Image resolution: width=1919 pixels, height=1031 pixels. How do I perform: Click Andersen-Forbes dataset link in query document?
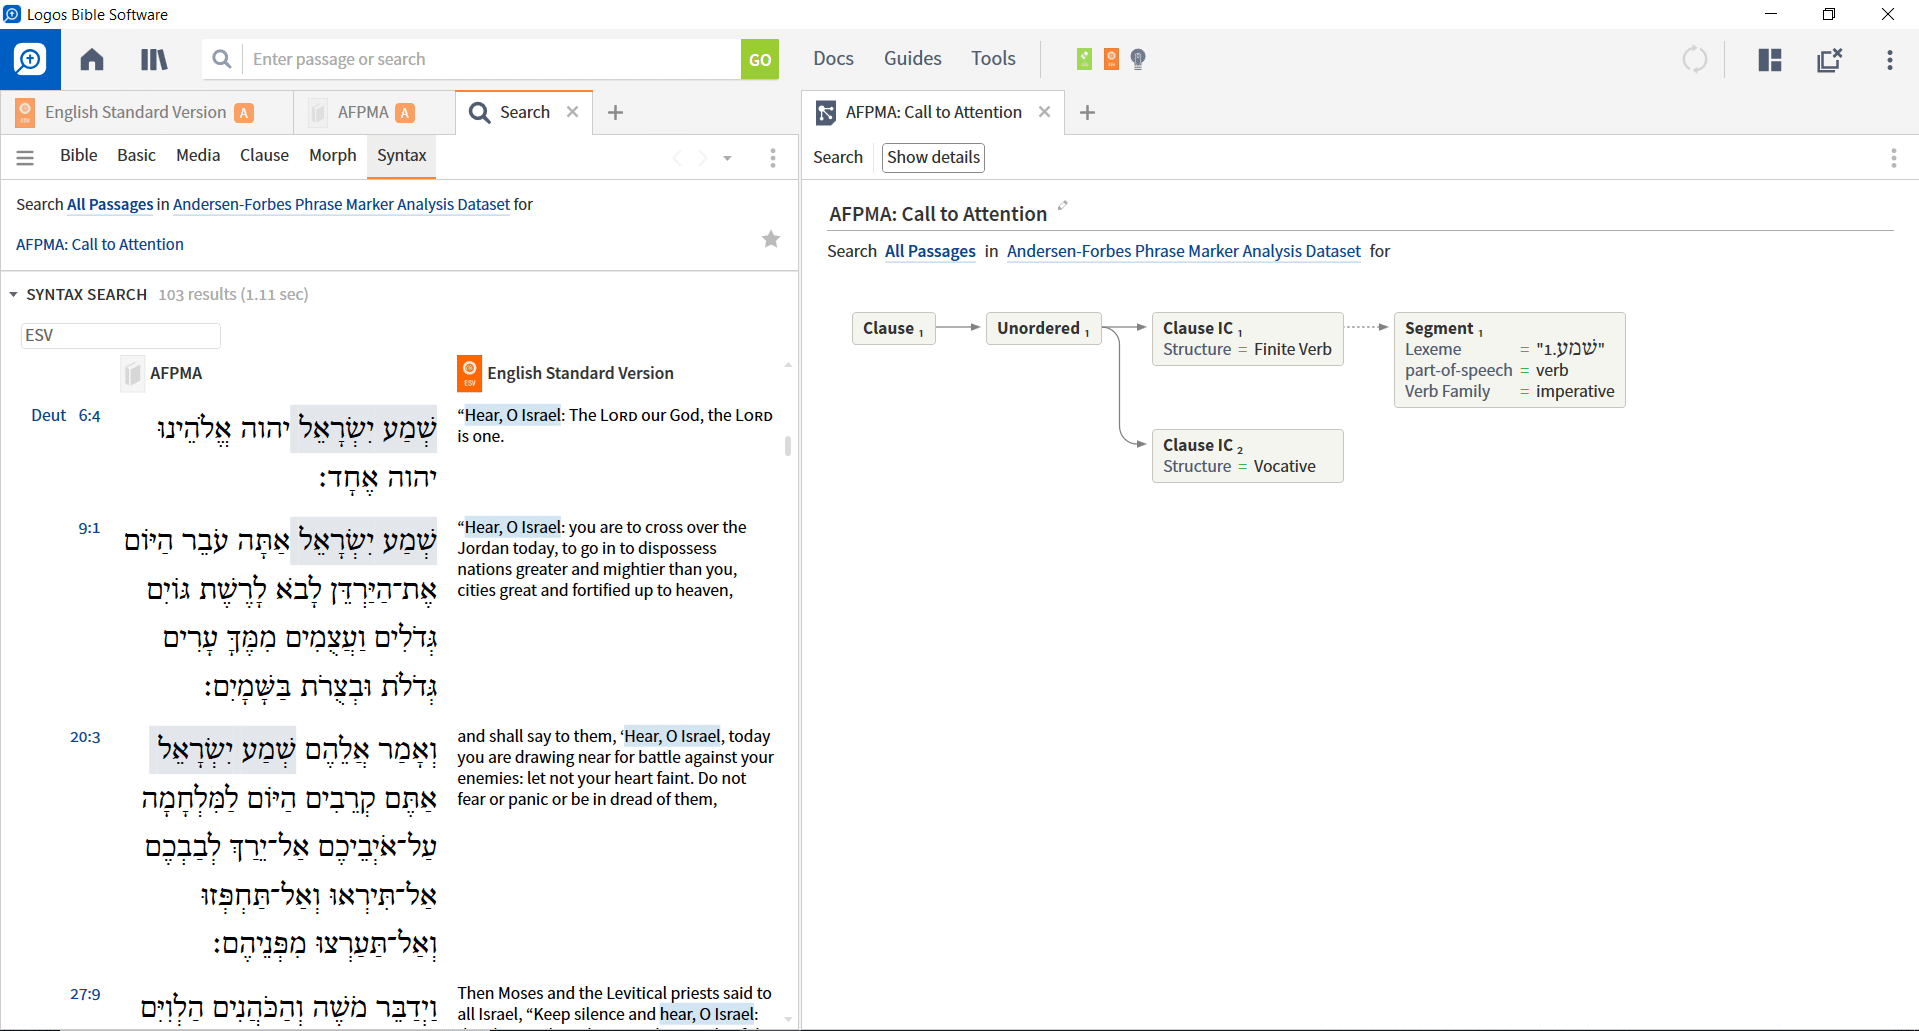pos(1184,251)
